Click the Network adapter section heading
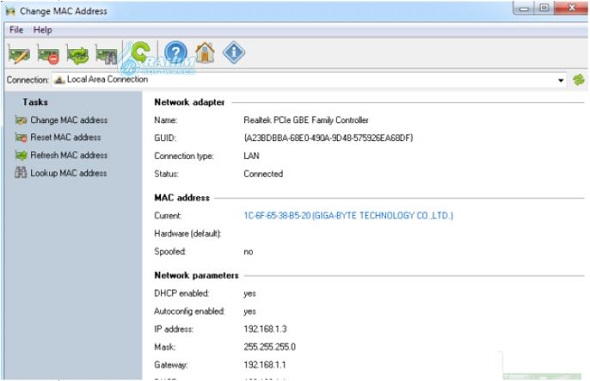The image size is (590, 381). [189, 102]
